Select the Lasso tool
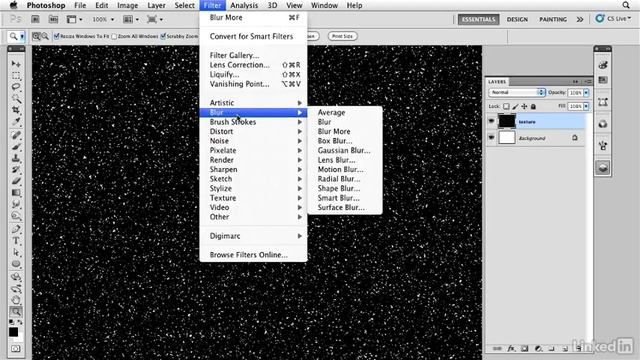 [x=16, y=87]
